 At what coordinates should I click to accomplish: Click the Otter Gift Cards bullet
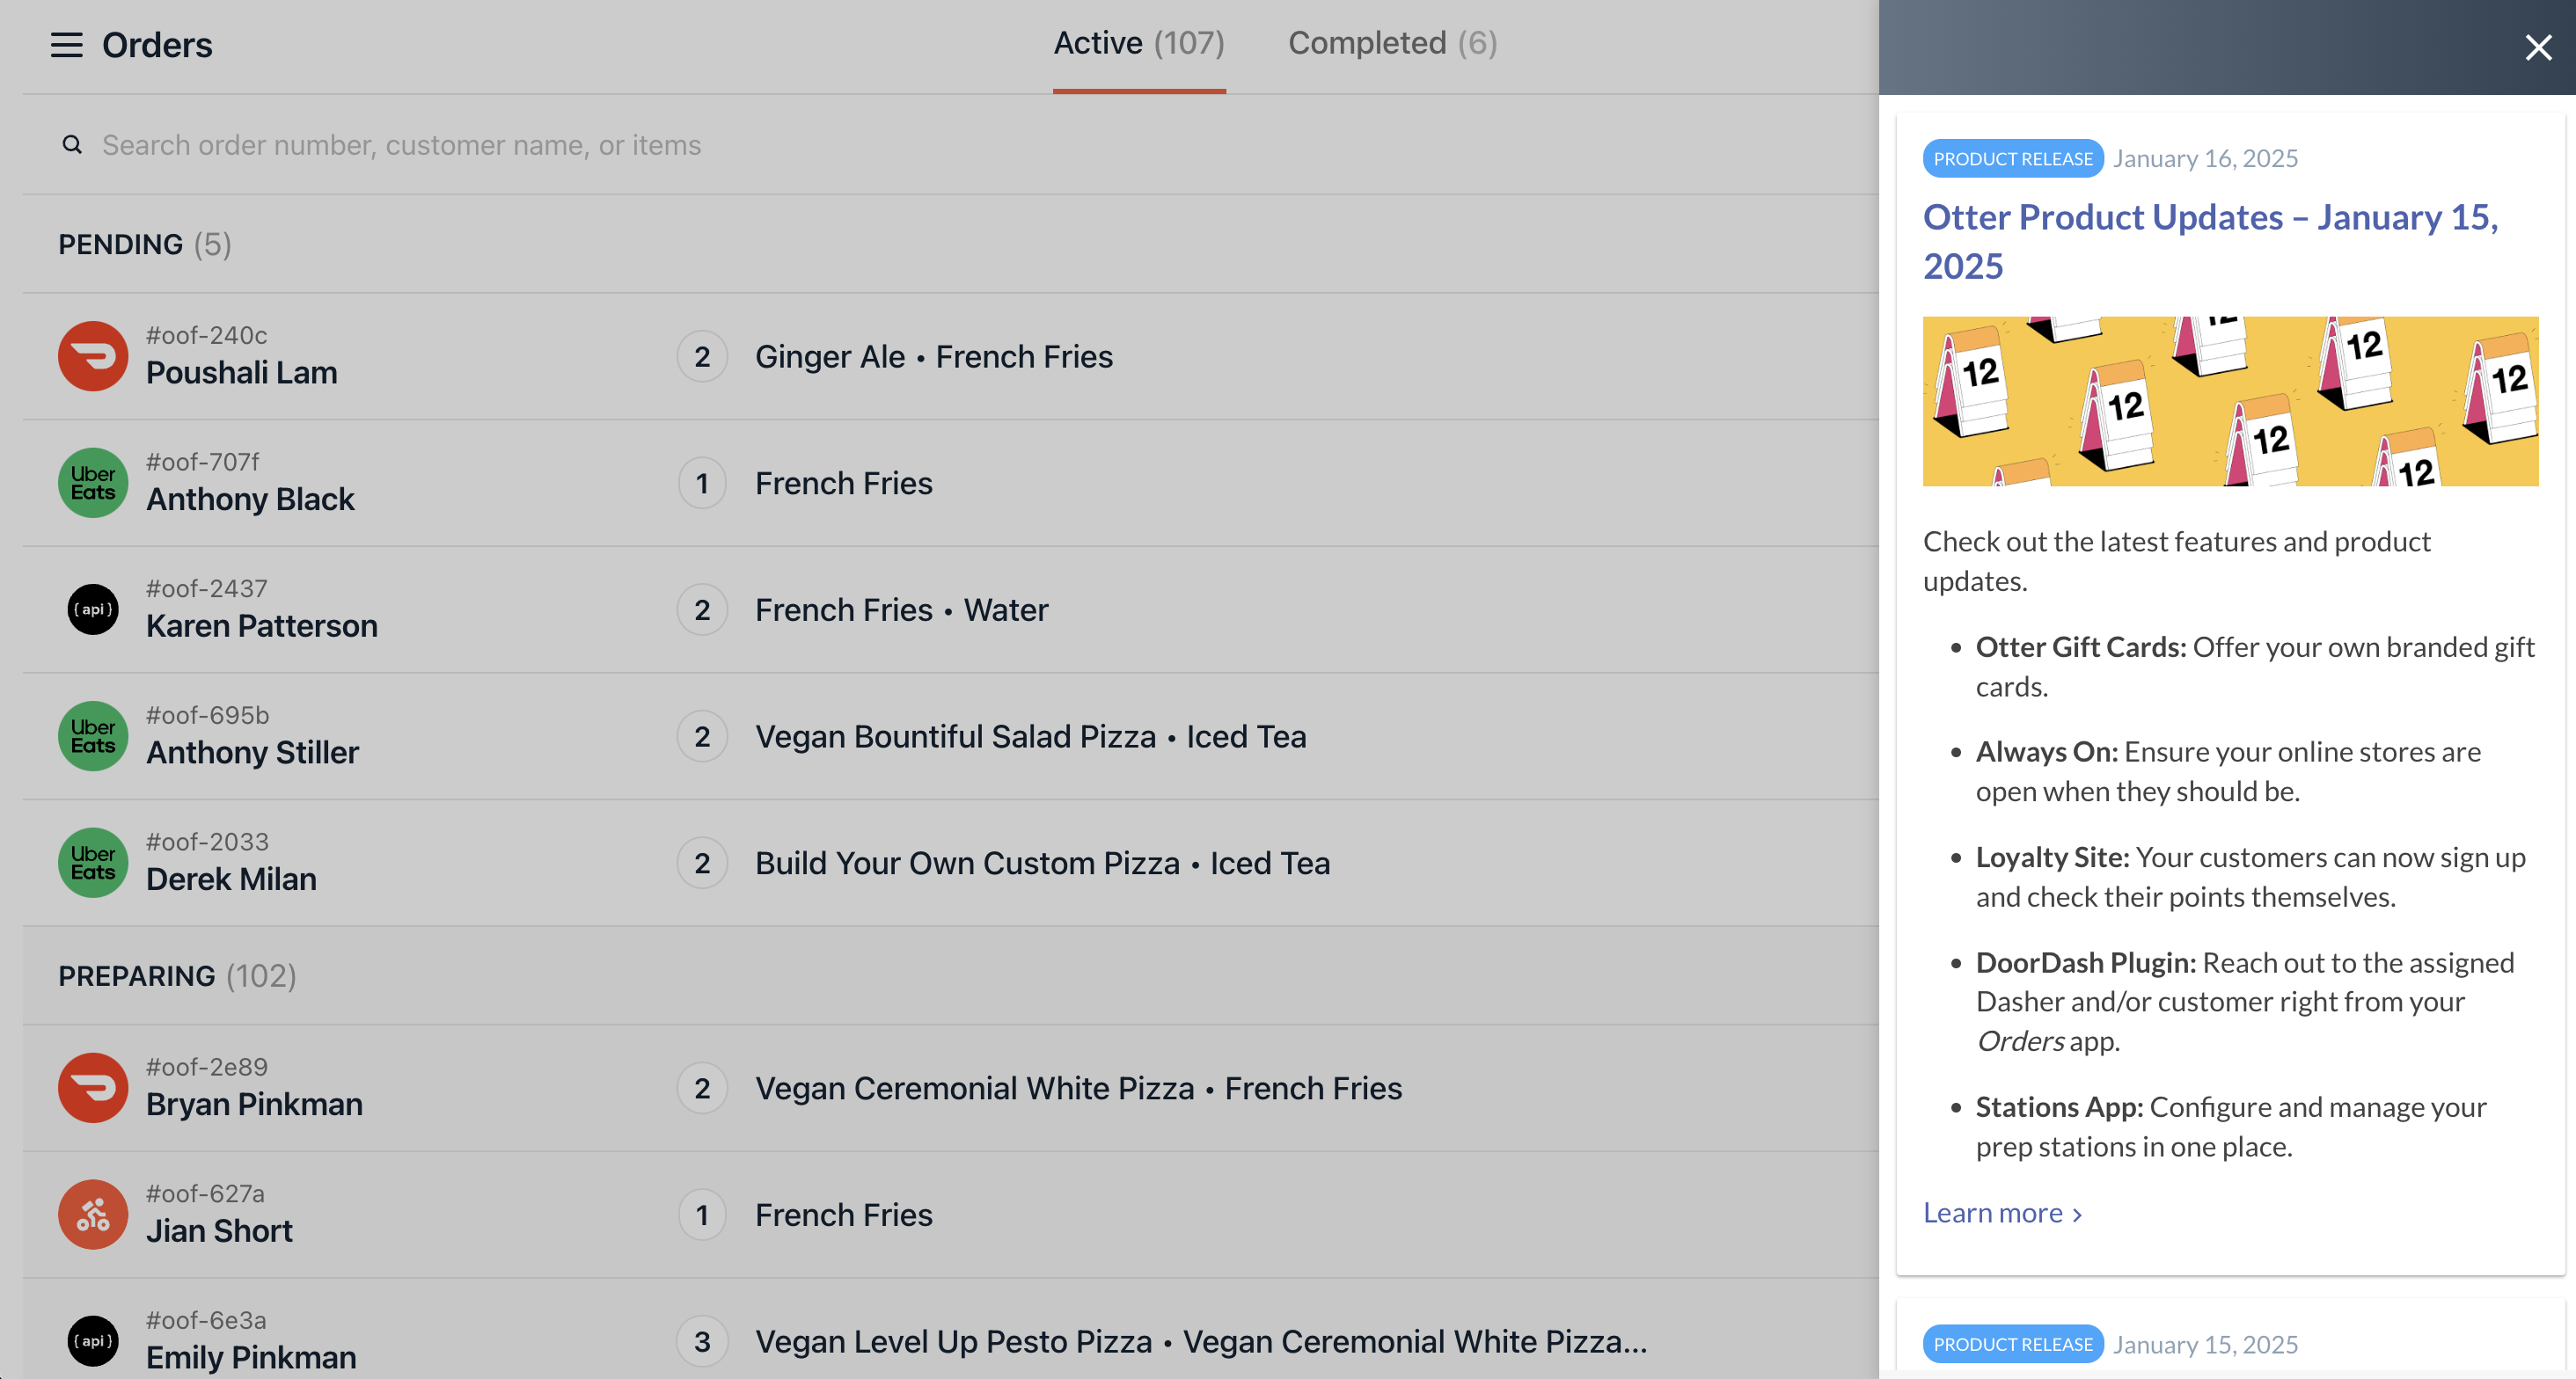[x=2254, y=667]
